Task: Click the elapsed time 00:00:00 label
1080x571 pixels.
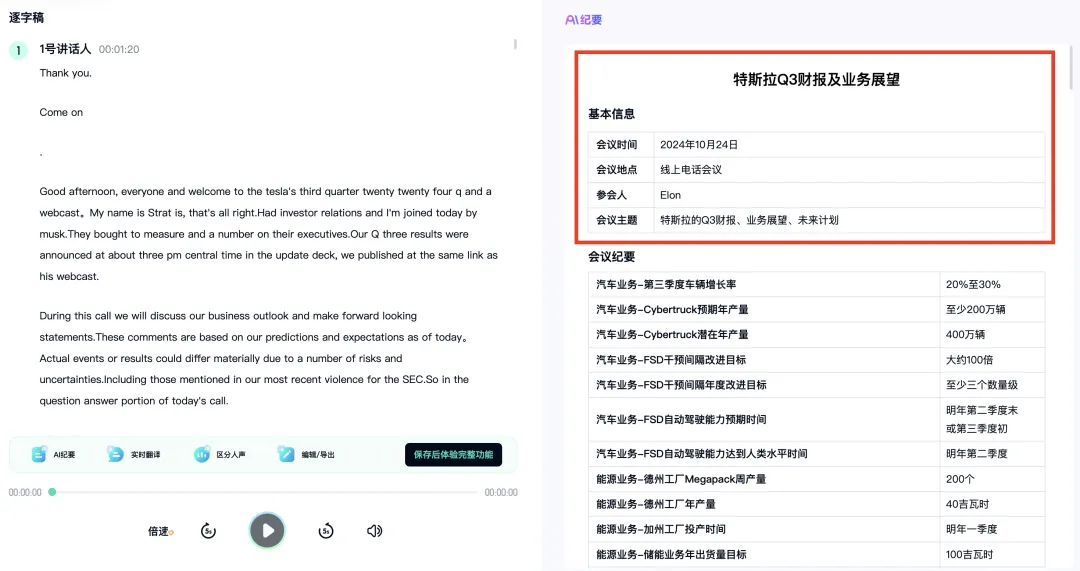Action: coord(25,492)
